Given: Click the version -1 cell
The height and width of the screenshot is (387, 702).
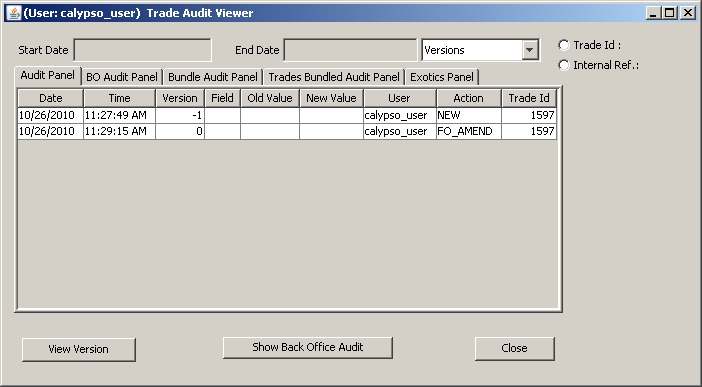Looking at the screenshot, I should (x=180, y=116).
